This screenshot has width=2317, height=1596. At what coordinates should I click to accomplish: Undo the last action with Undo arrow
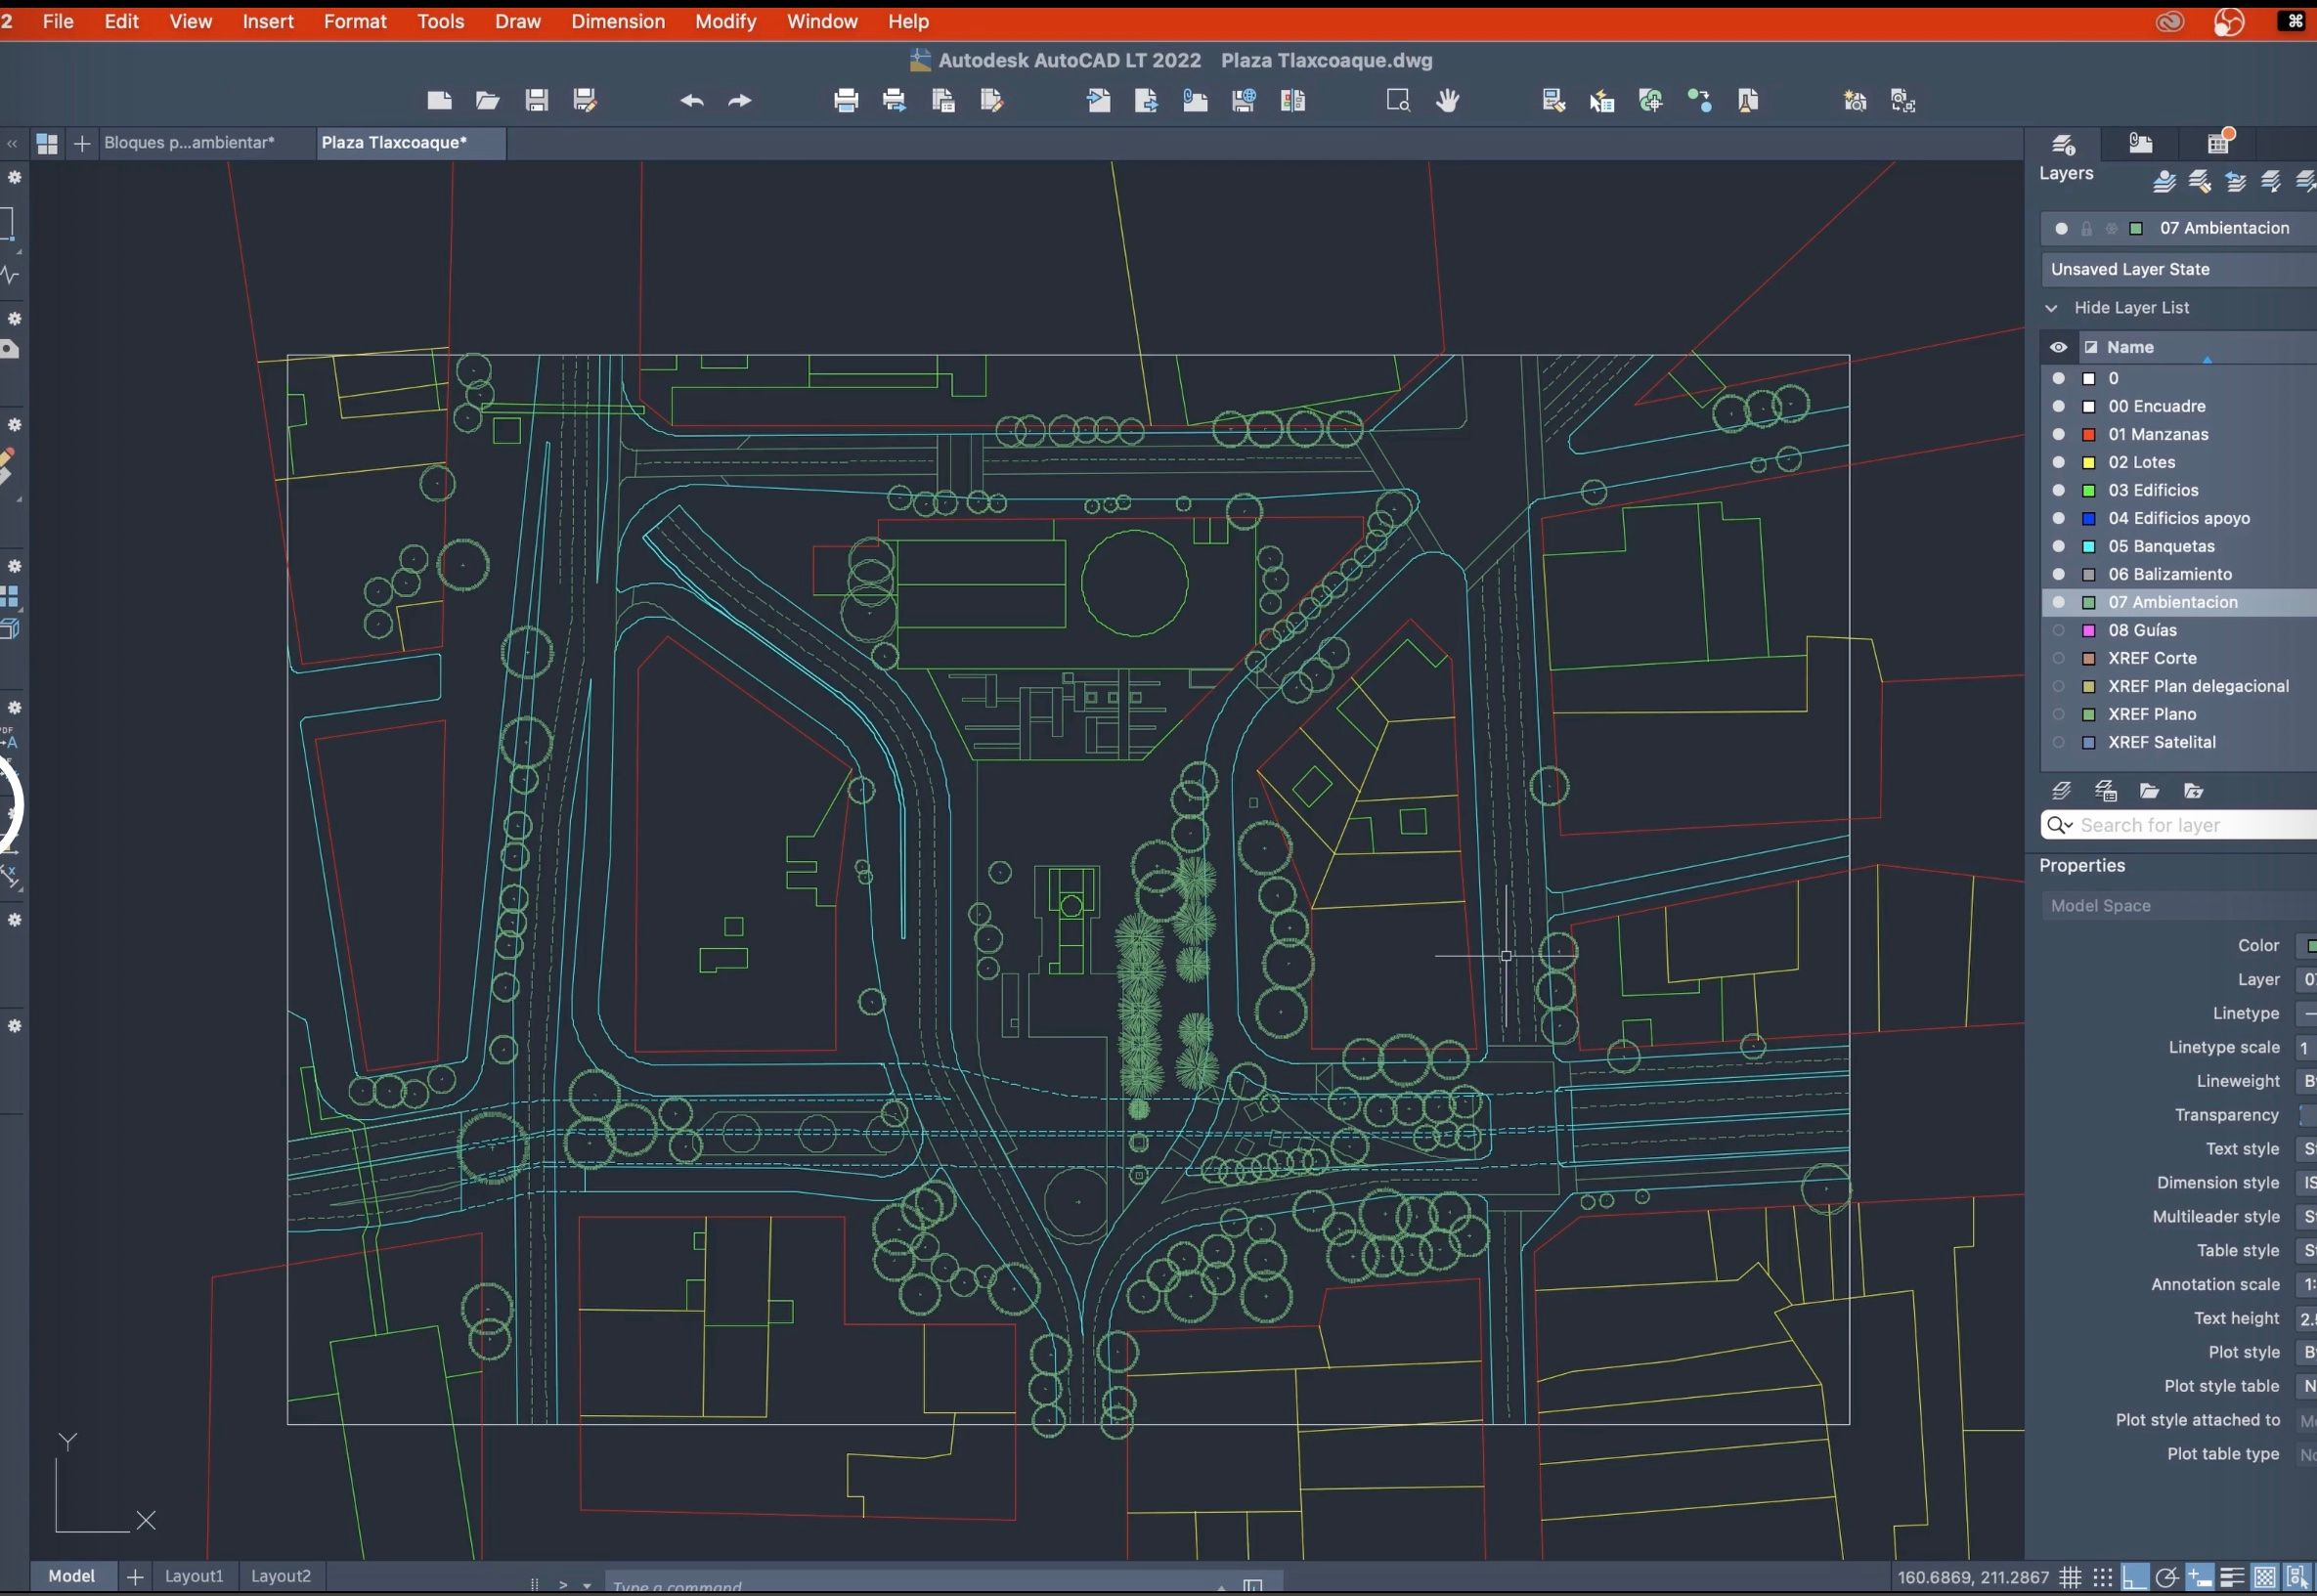(691, 100)
